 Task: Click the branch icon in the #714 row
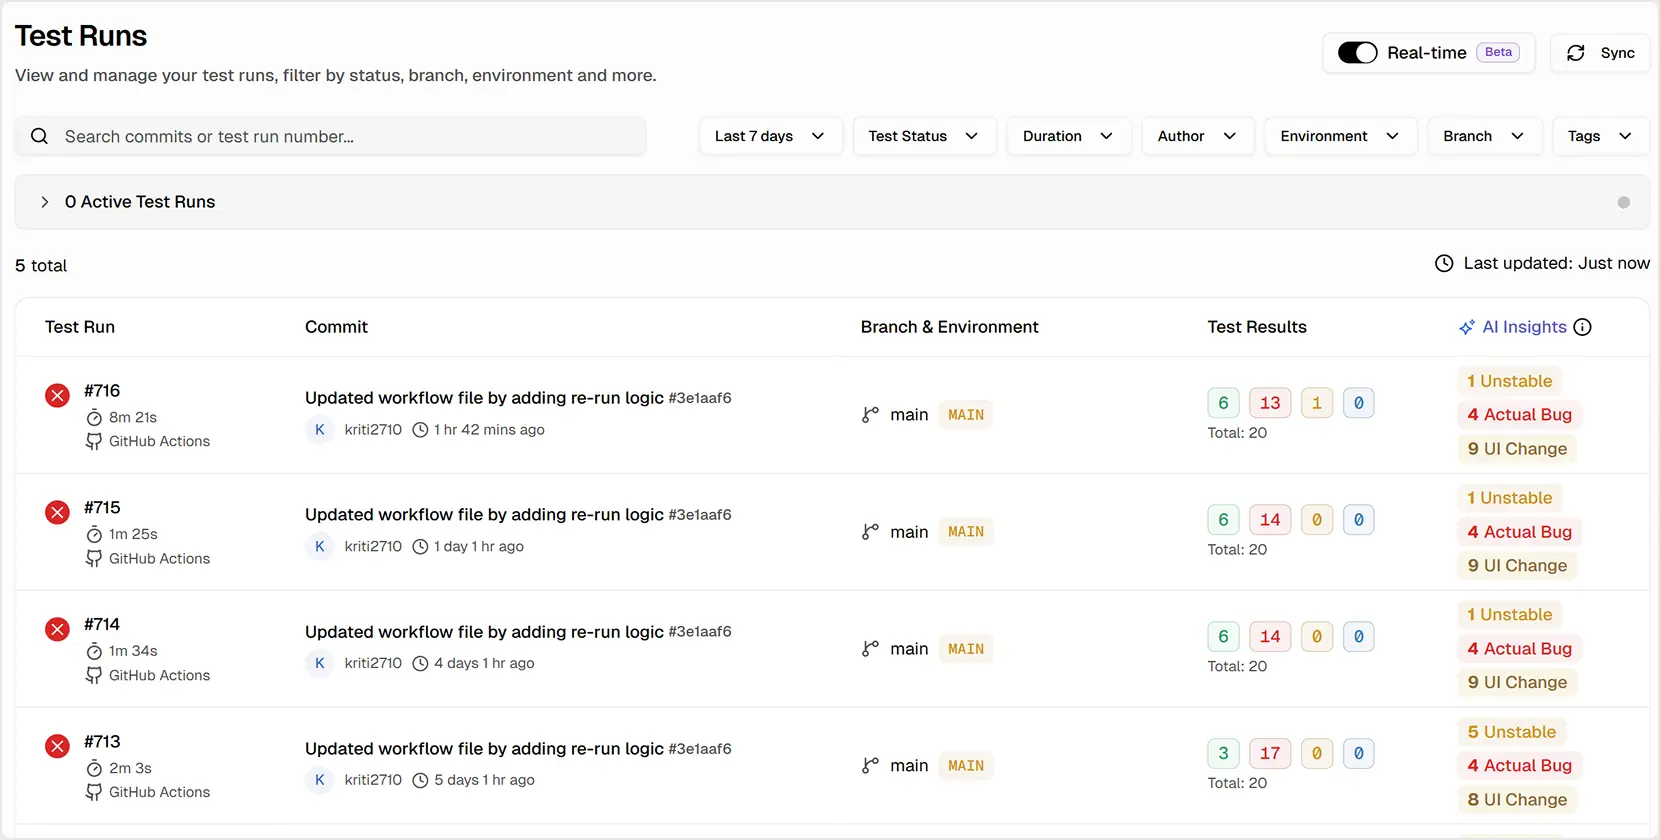click(x=870, y=648)
